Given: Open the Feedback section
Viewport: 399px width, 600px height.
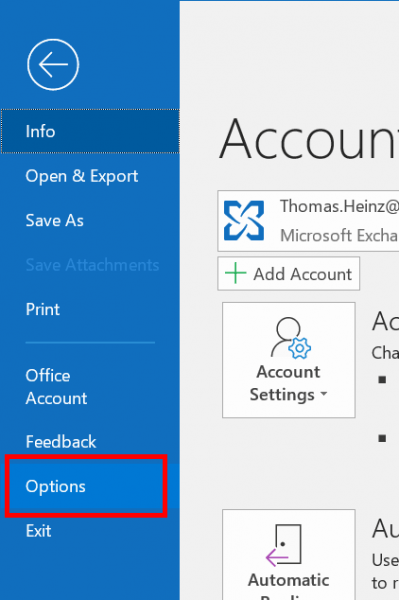Looking at the screenshot, I should click(x=61, y=442).
